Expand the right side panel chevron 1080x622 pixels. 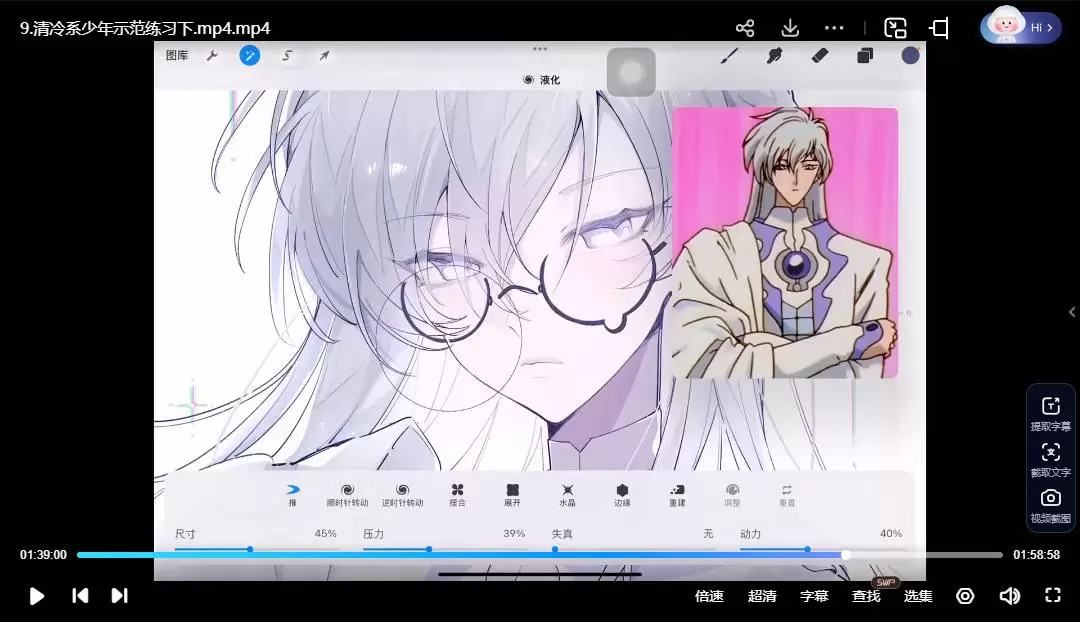pyautogui.click(x=1072, y=312)
